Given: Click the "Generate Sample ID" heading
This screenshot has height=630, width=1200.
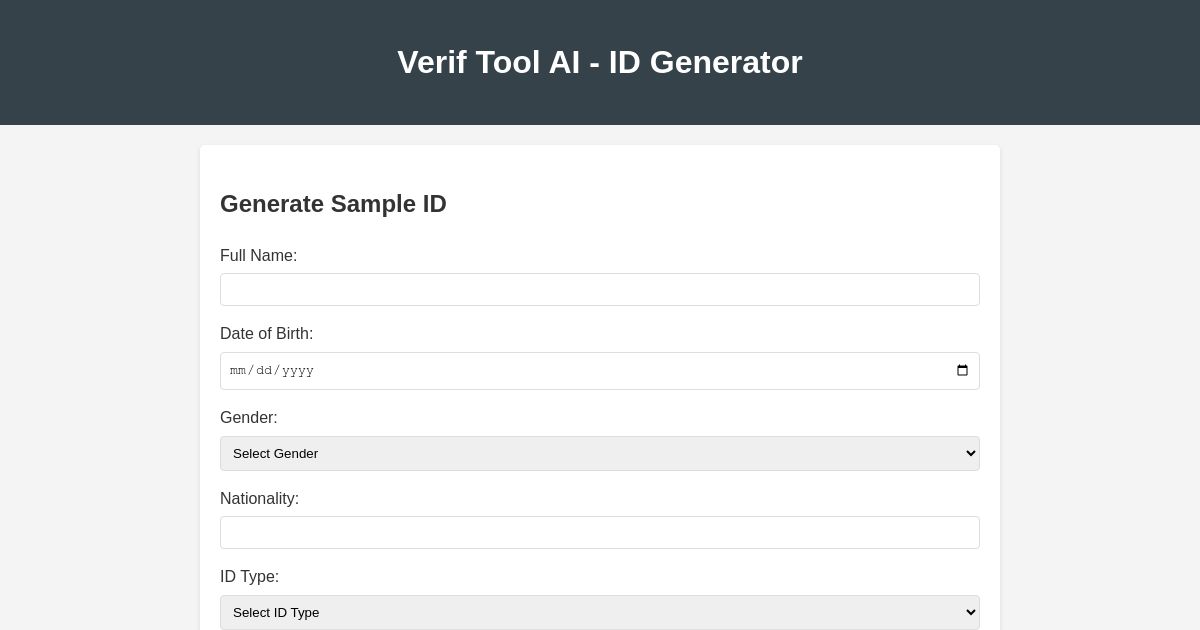Looking at the screenshot, I should (333, 204).
